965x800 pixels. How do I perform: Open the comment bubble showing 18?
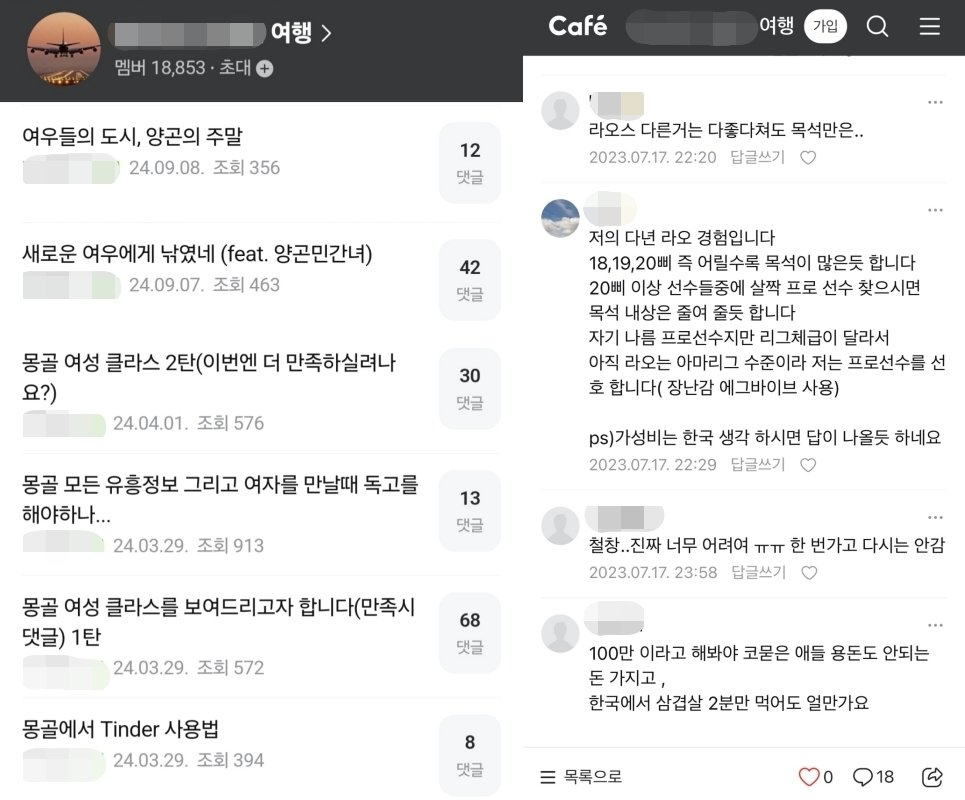(873, 777)
